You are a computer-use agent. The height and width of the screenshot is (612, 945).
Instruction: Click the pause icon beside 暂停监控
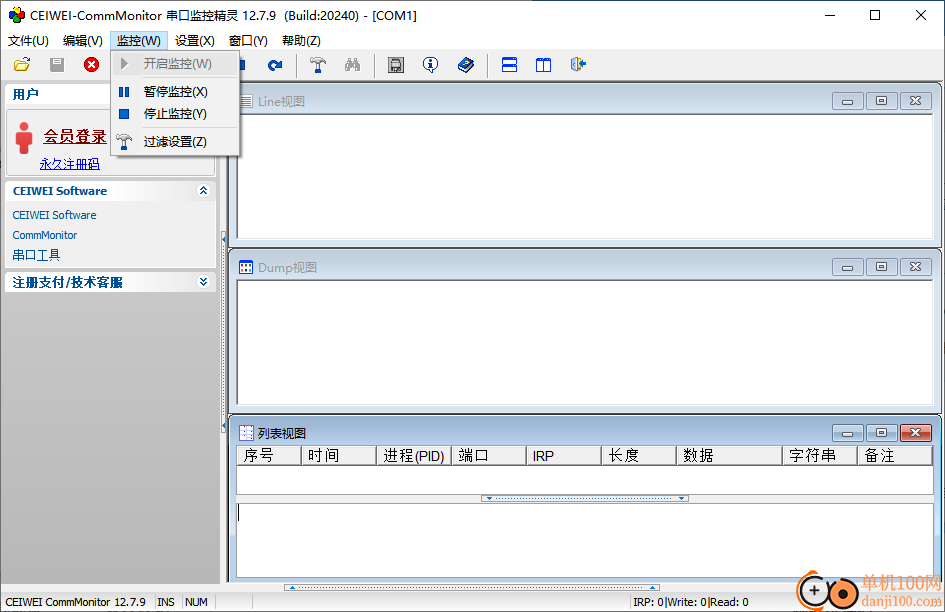124,92
